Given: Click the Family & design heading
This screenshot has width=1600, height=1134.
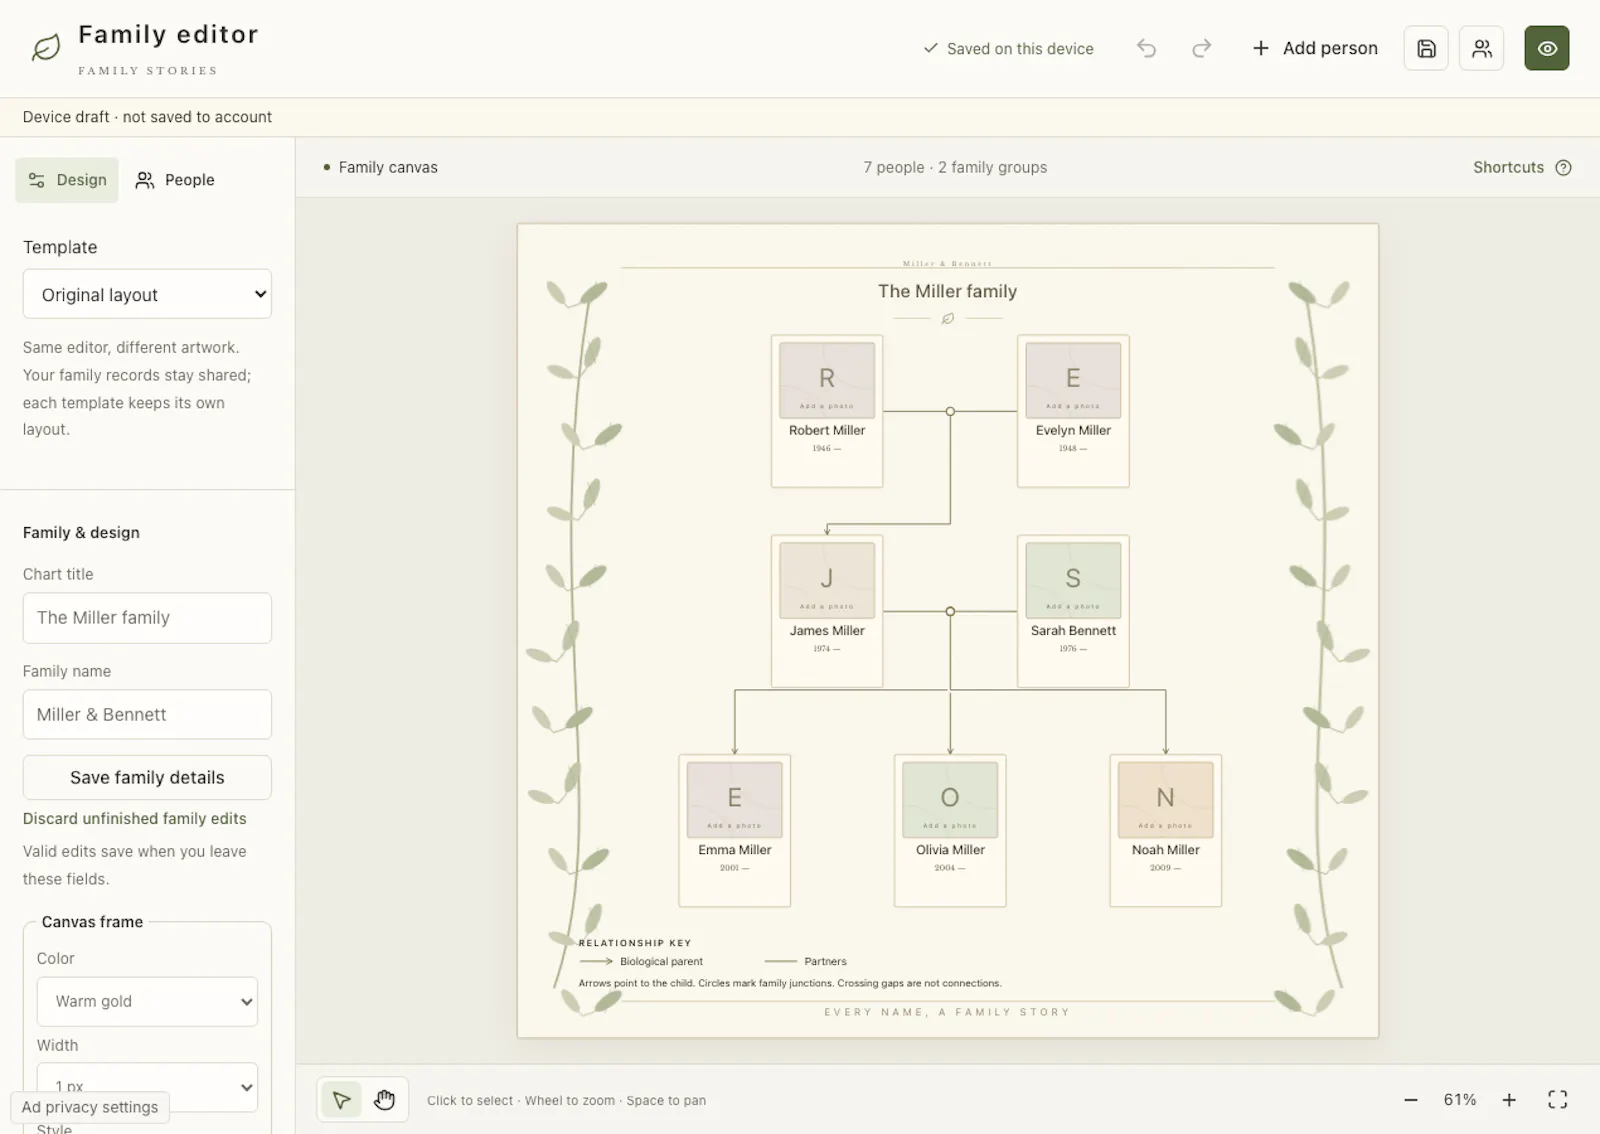Looking at the screenshot, I should (81, 533).
